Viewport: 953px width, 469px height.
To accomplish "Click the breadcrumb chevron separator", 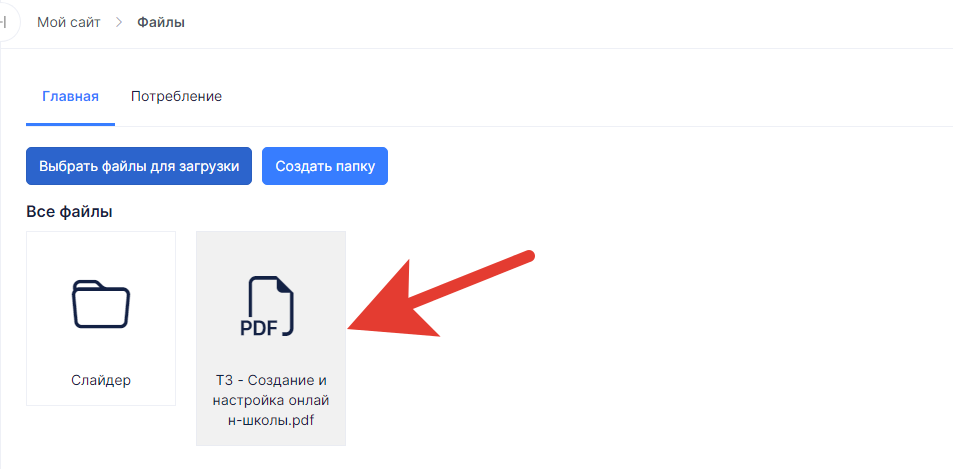I will tap(119, 22).
